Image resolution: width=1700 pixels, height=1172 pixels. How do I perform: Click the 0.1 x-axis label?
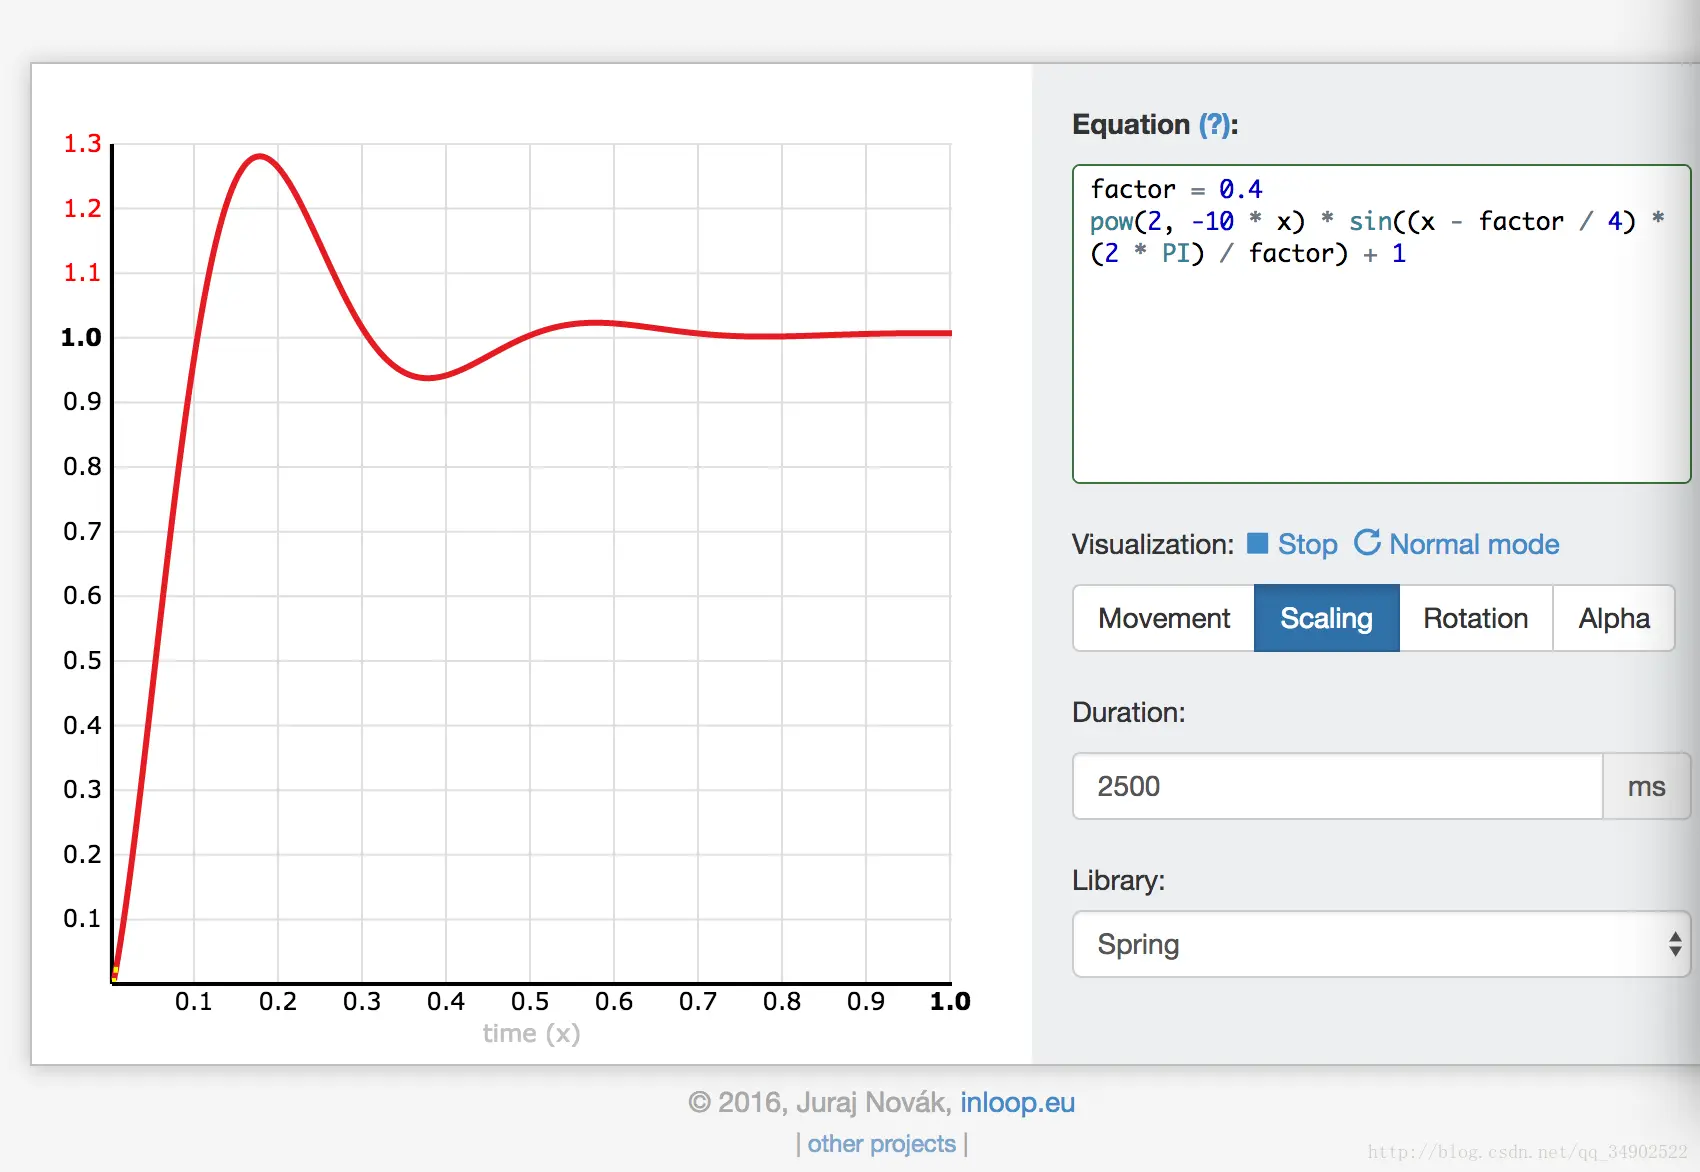[194, 1001]
